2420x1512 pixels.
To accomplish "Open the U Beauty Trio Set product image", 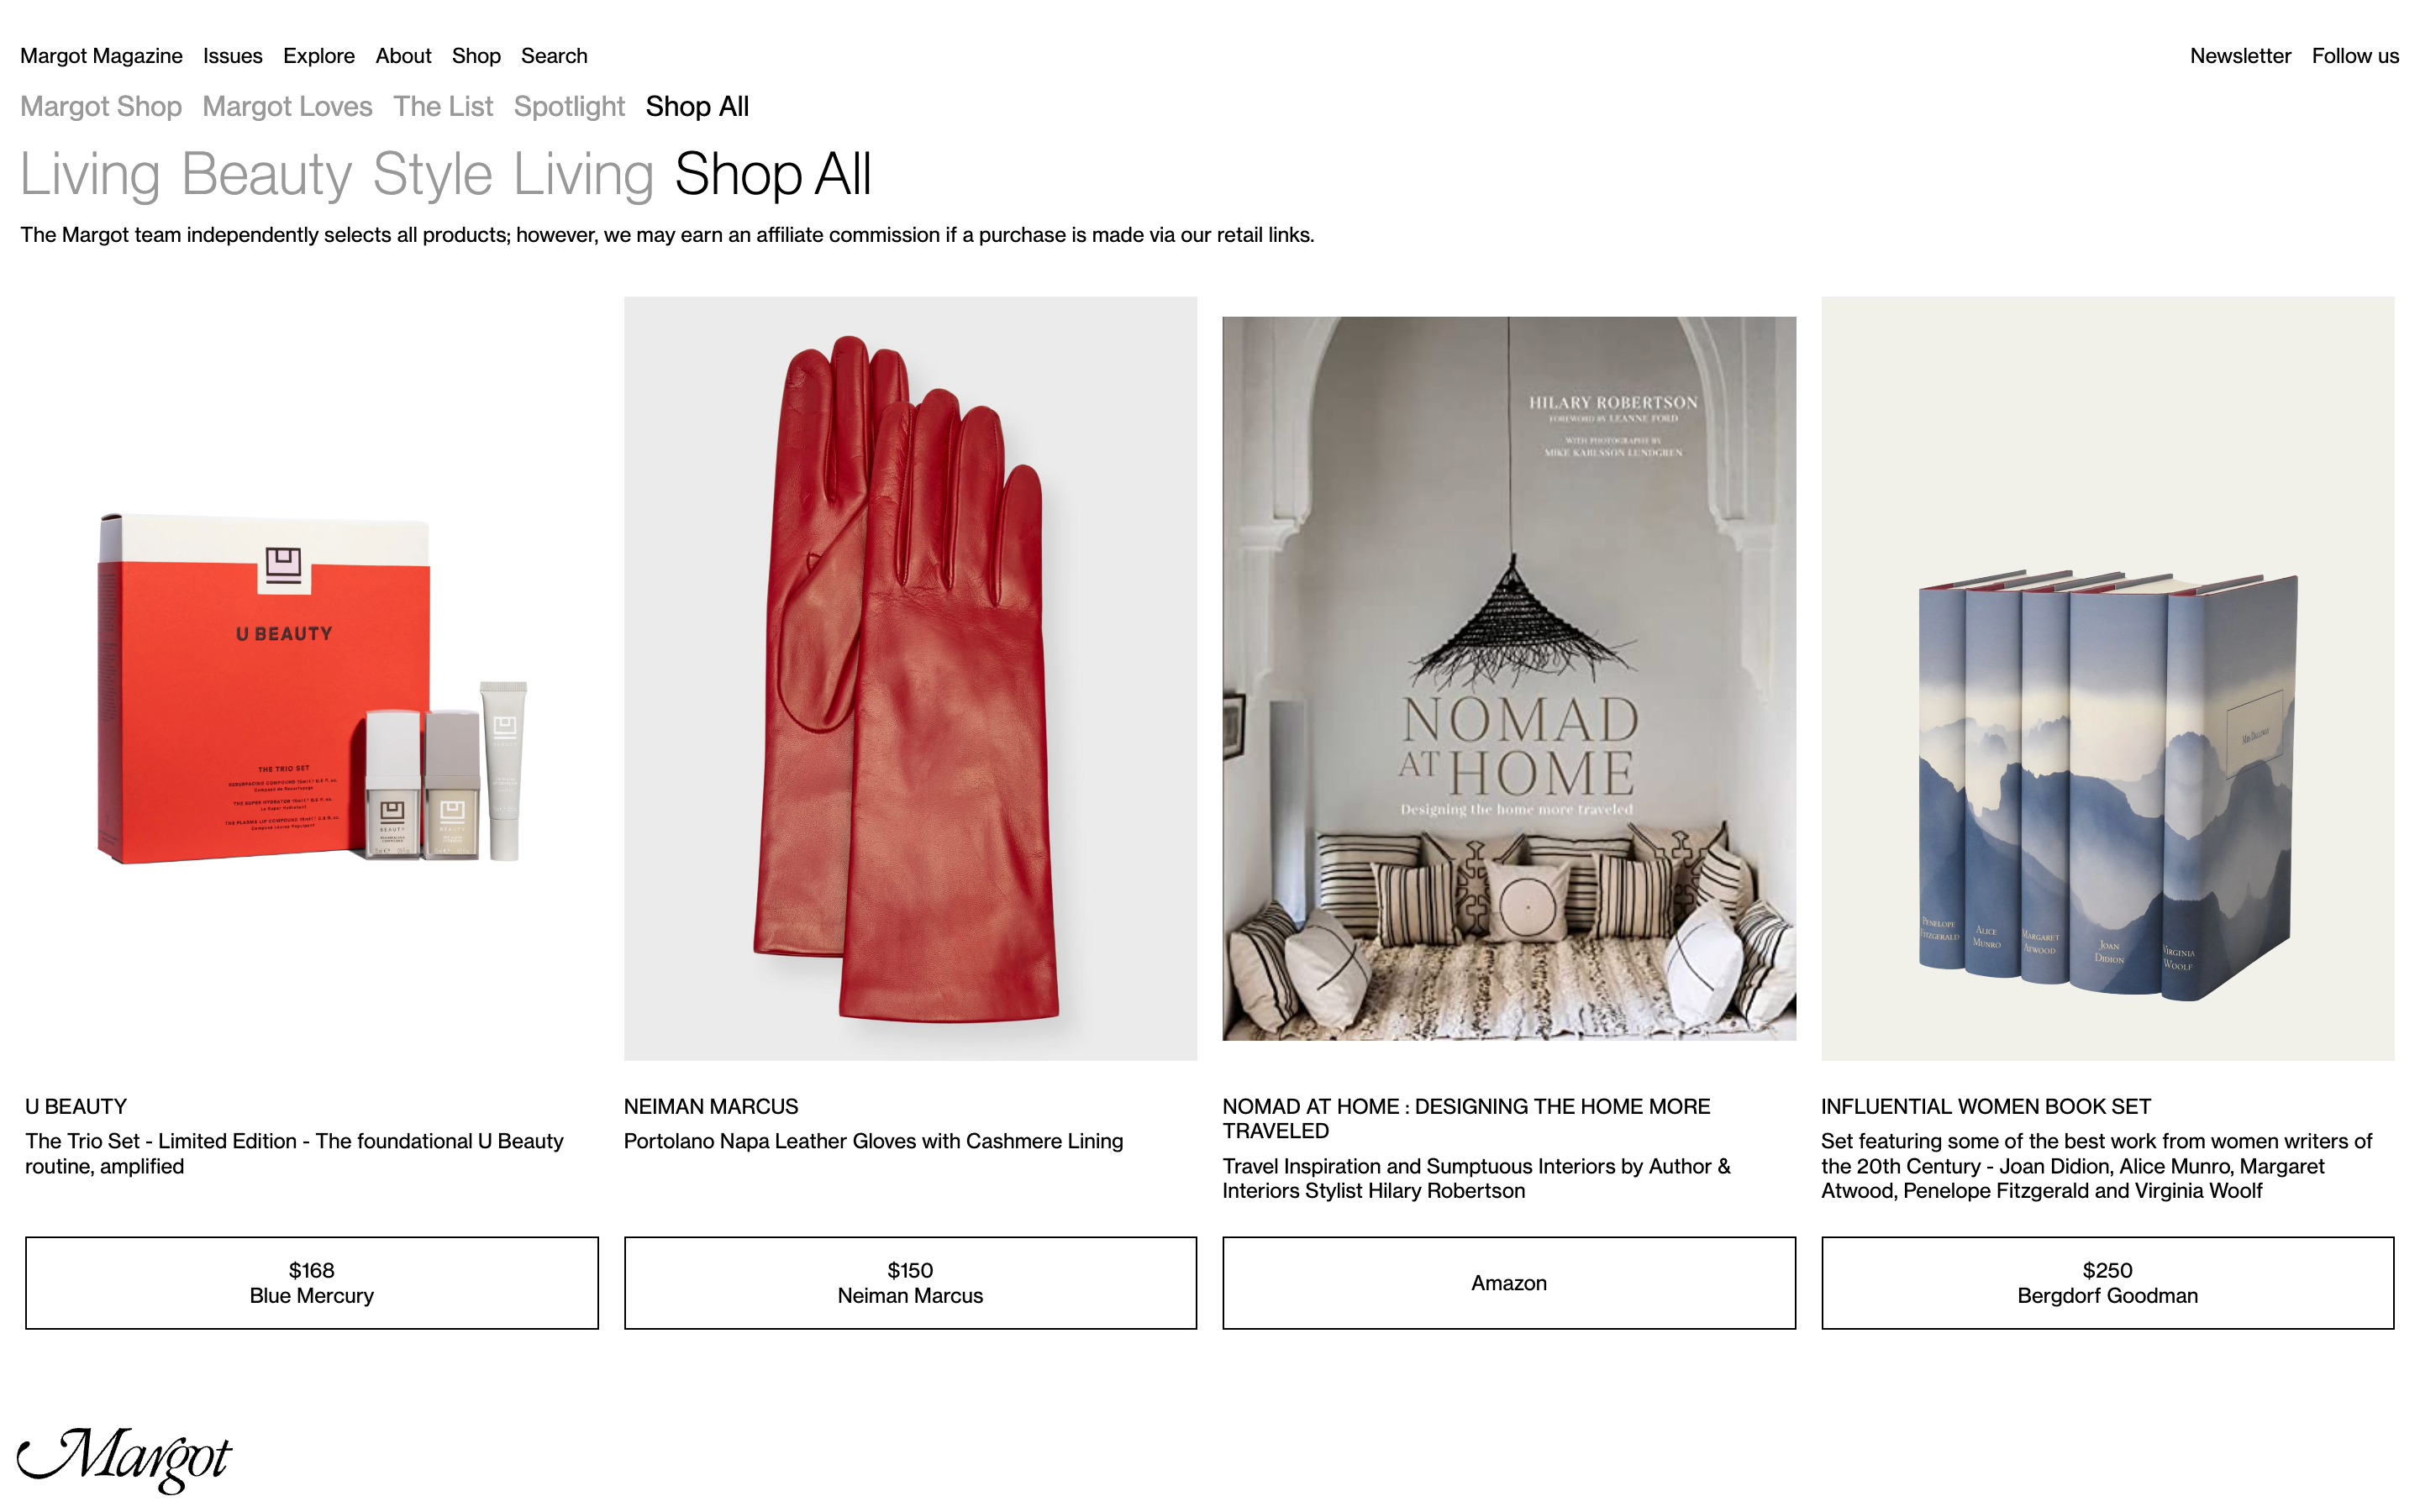I will point(311,678).
